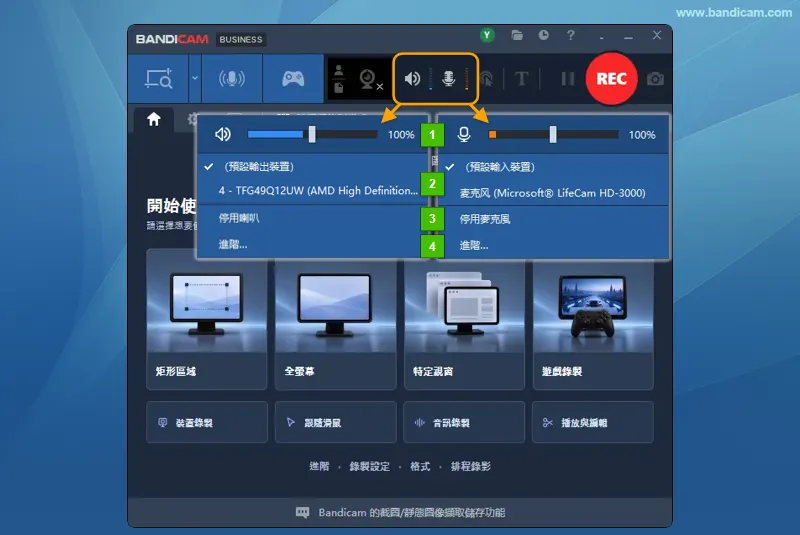Screen dimensions: 800x535
Task: Toggle the text overlay T icon
Action: [521, 79]
